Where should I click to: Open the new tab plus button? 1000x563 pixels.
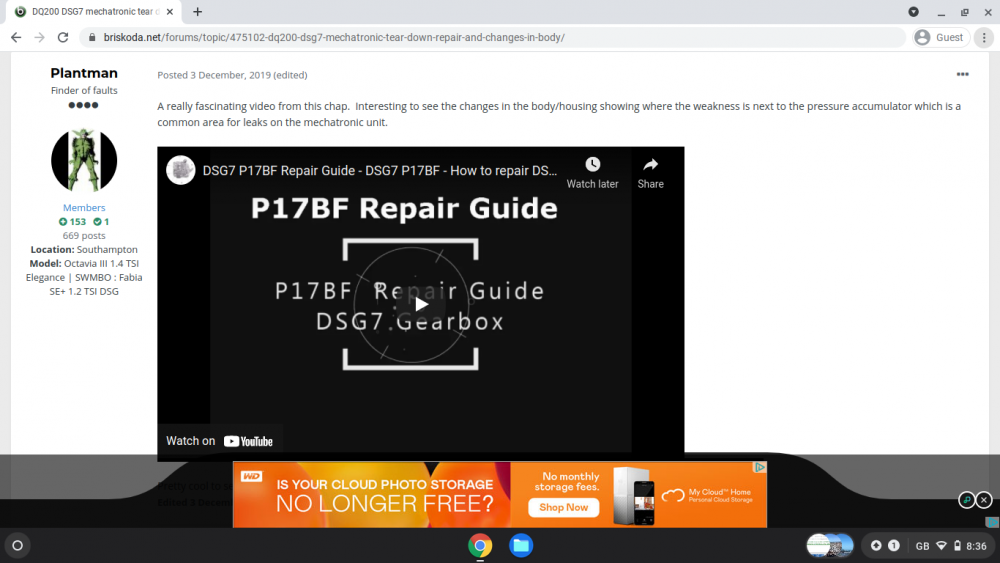point(198,11)
